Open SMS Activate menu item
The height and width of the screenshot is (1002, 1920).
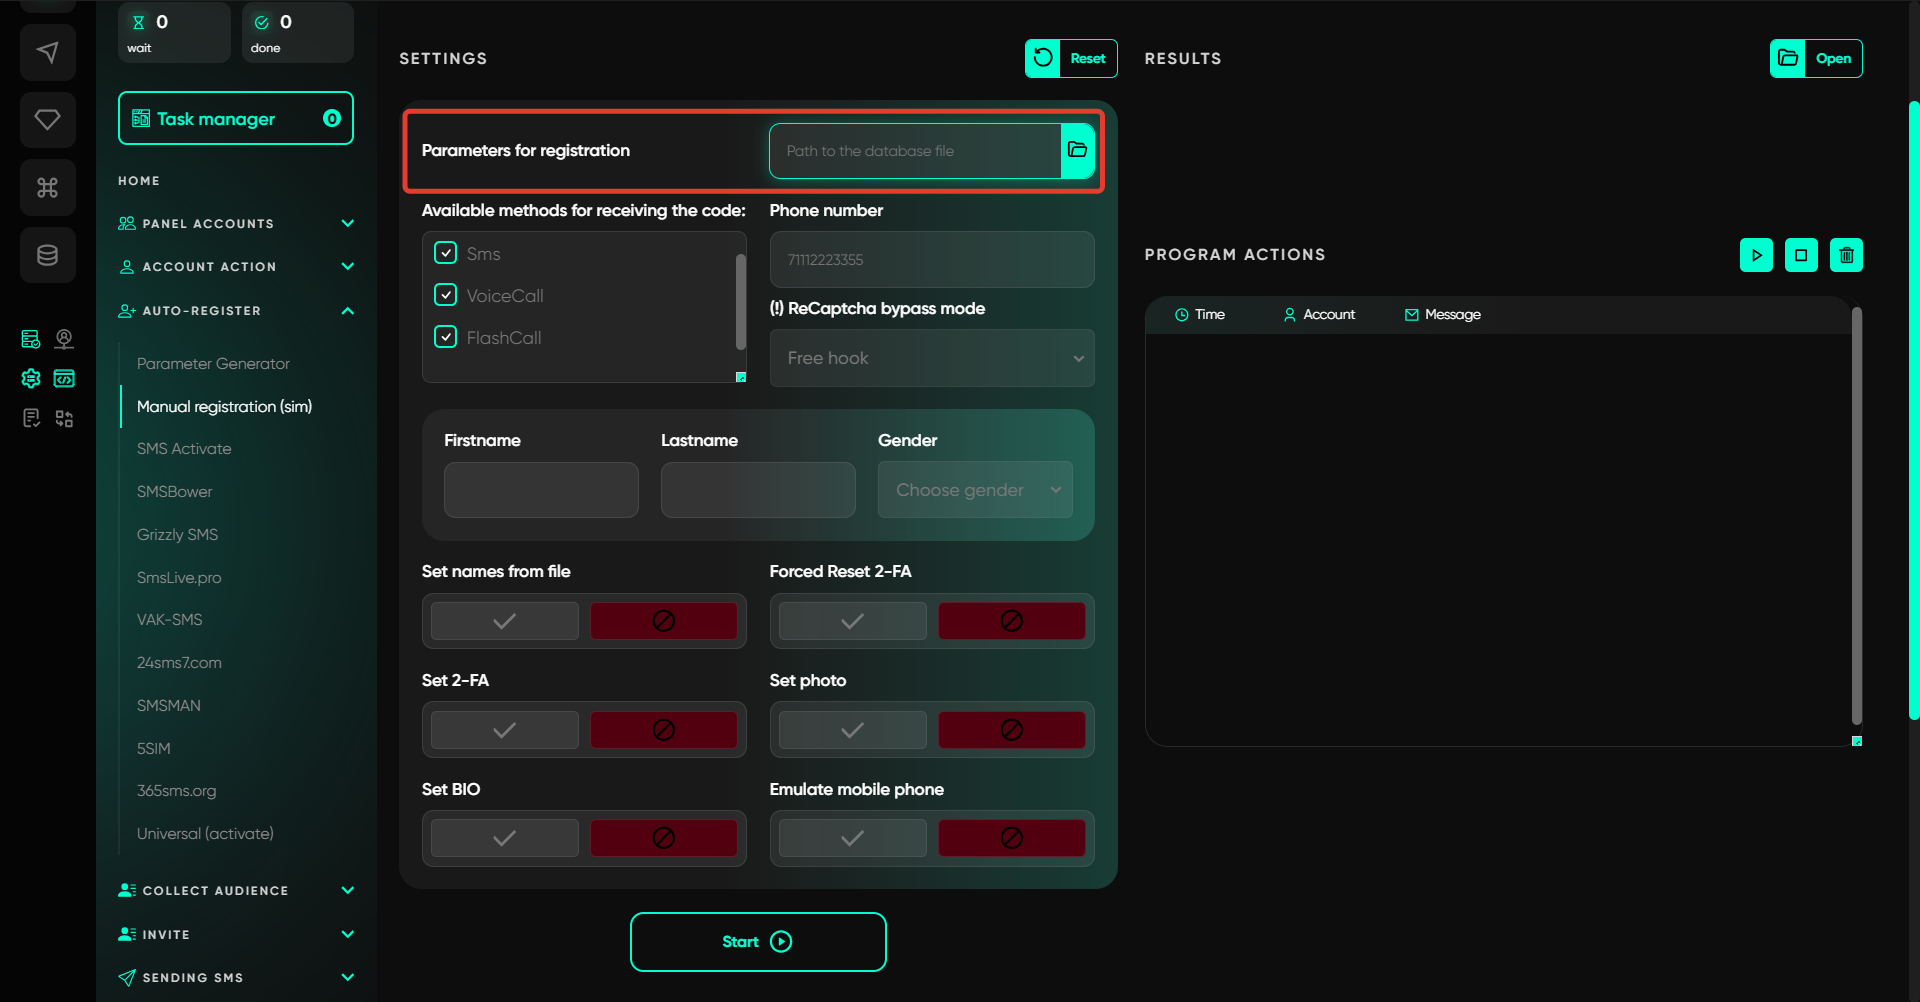[x=184, y=449]
